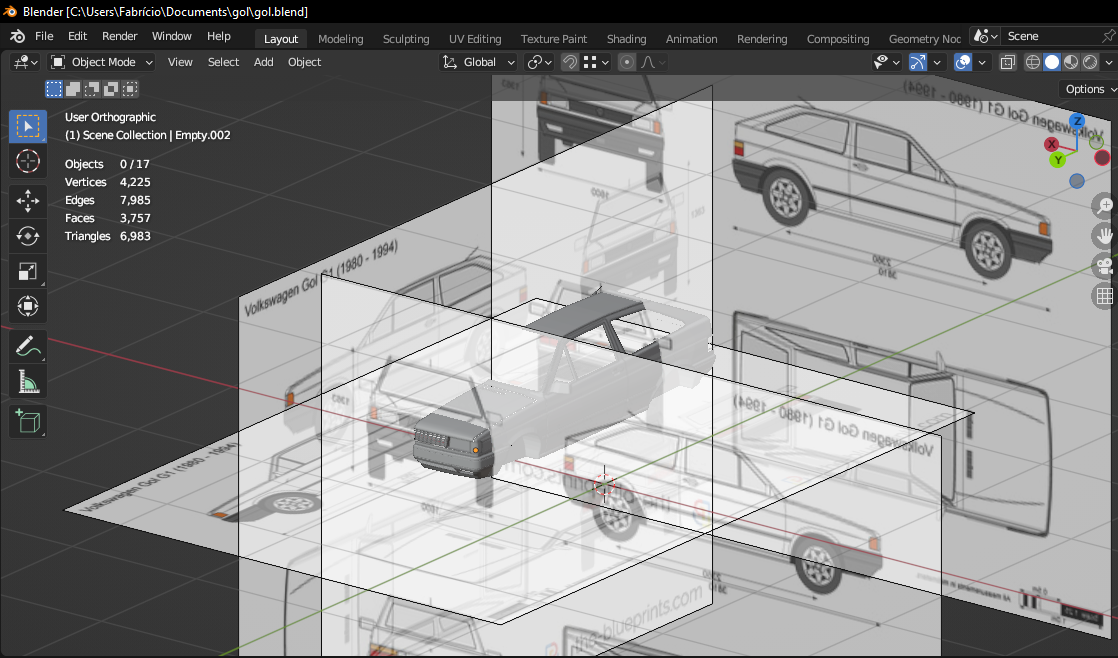Open the Help menu
The image size is (1118, 658).
point(219,36)
